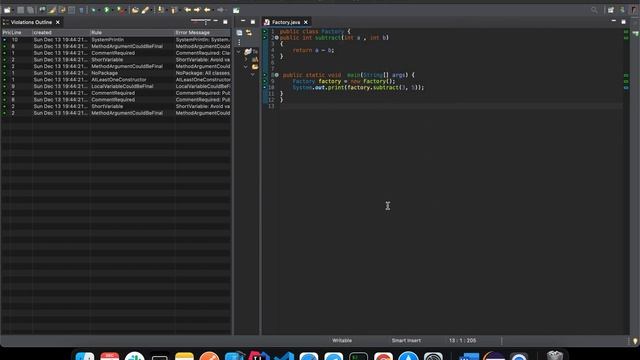Click the pencil icon in the toolbar

point(145,10)
